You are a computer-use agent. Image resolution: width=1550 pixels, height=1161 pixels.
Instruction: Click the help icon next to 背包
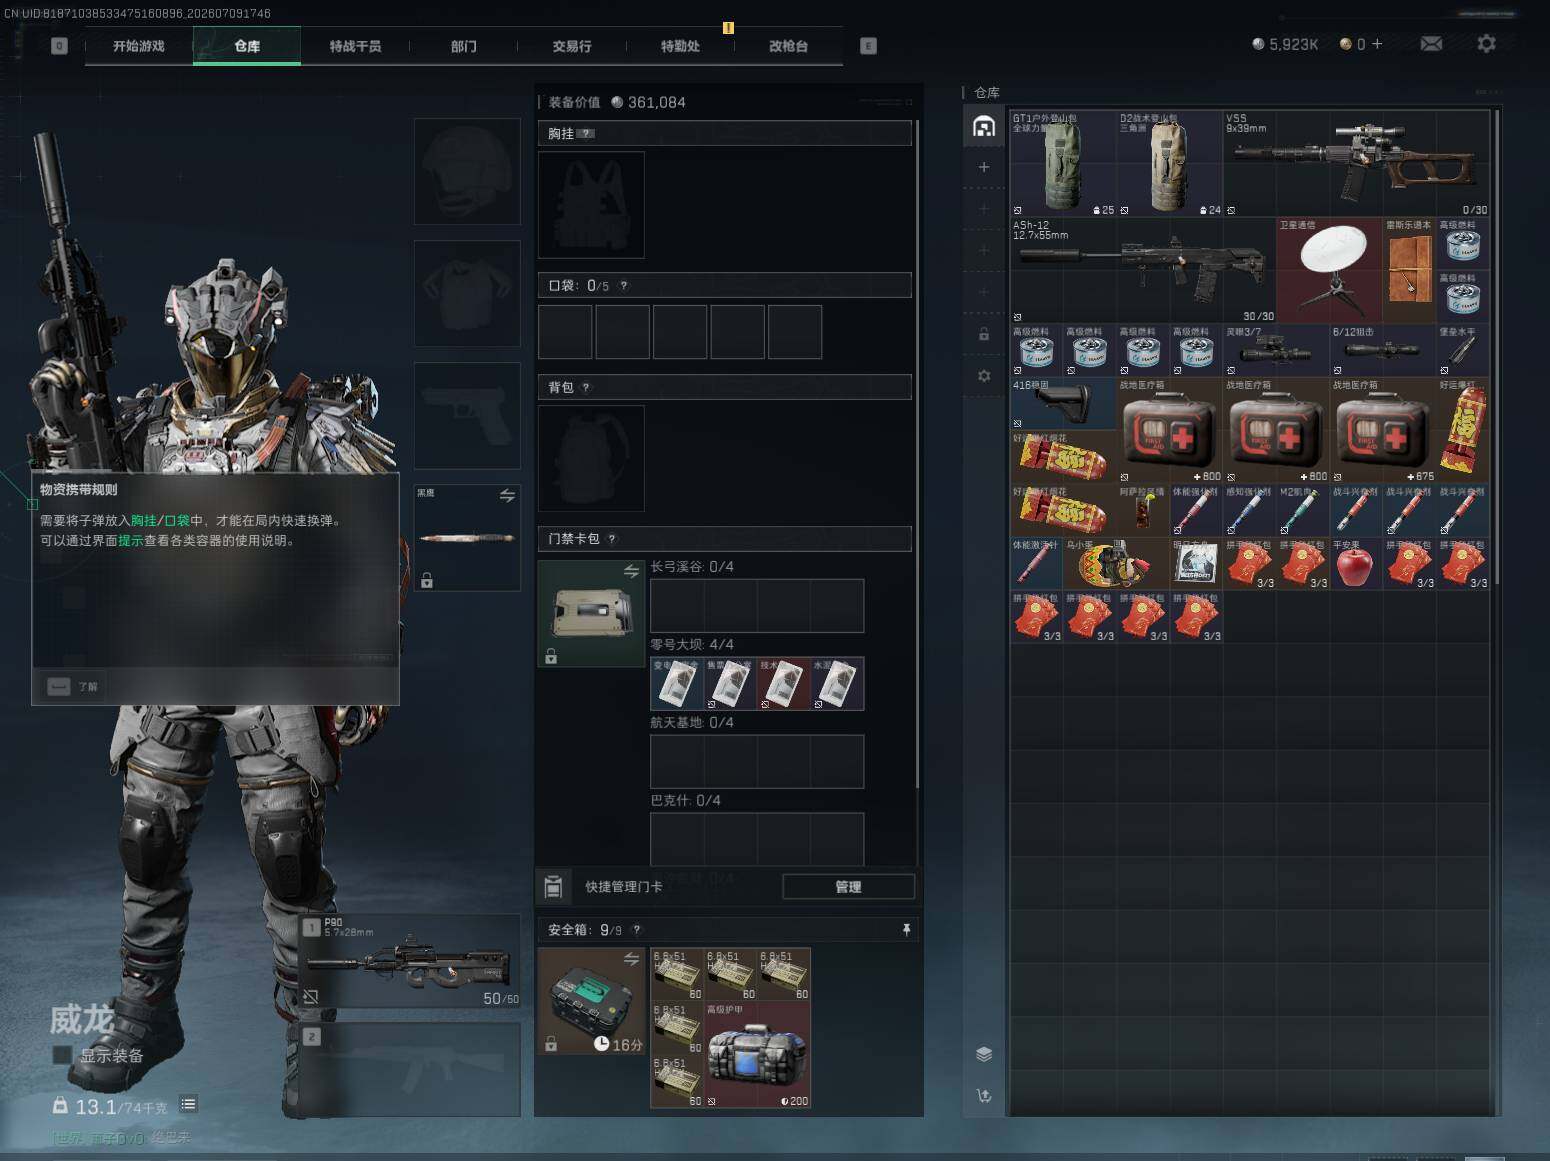[586, 388]
